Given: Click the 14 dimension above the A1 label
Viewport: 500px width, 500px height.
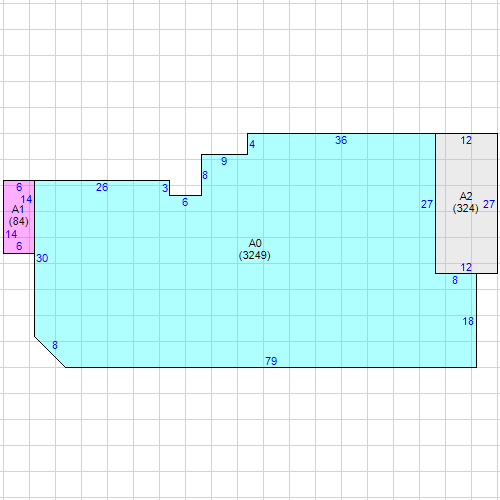Looking at the screenshot, I should (26, 199).
